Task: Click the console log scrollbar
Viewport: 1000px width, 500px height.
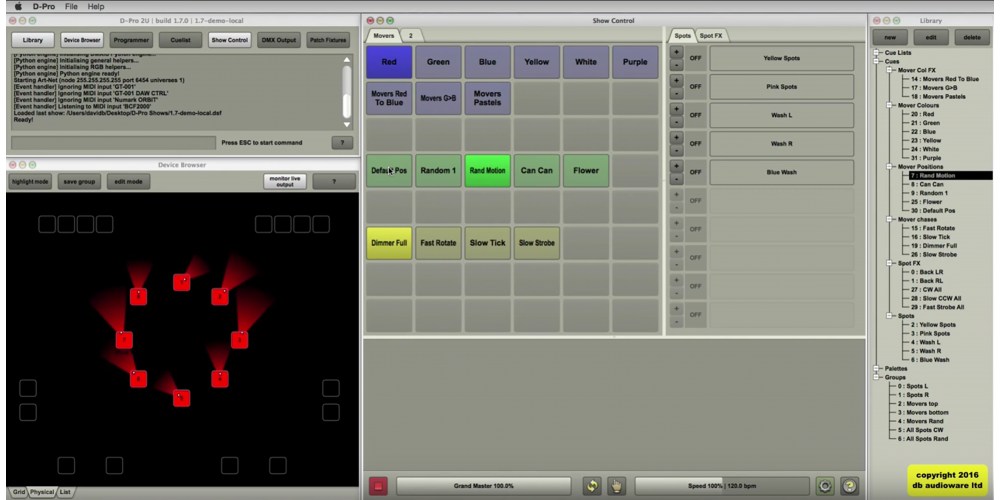Action: click(347, 91)
